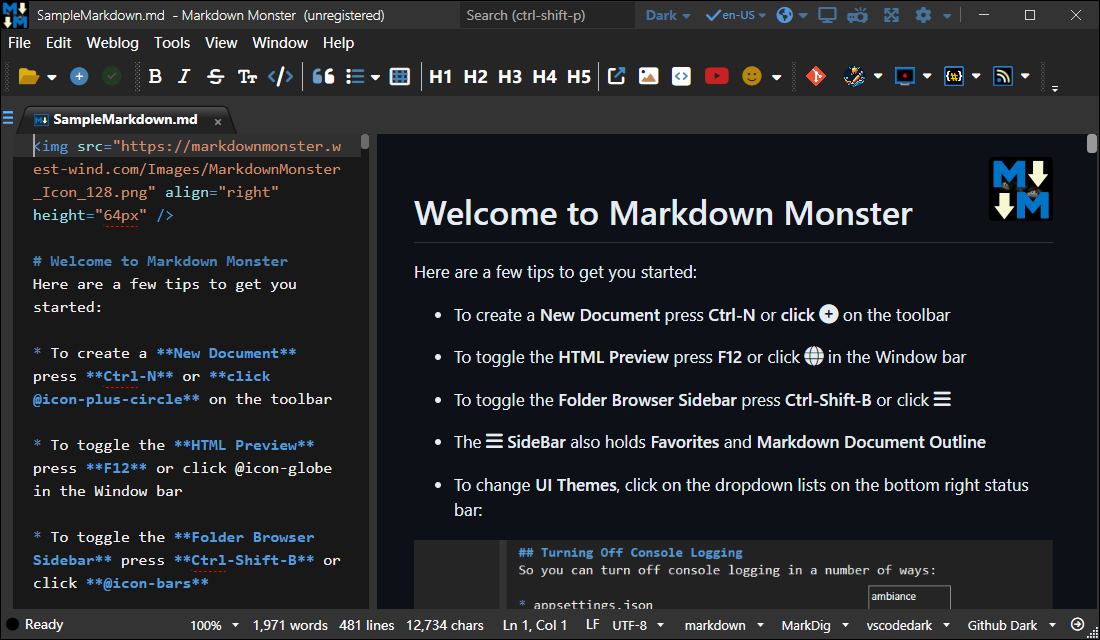Open the View menu
The width and height of the screenshot is (1100, 640).
coord(221,43)
